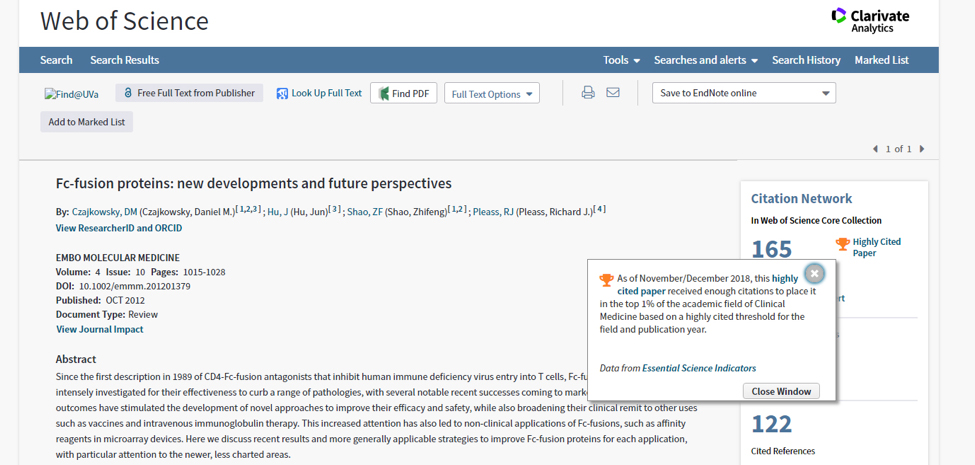
Task: Open the Marked List tab
Action: (881, 60)
